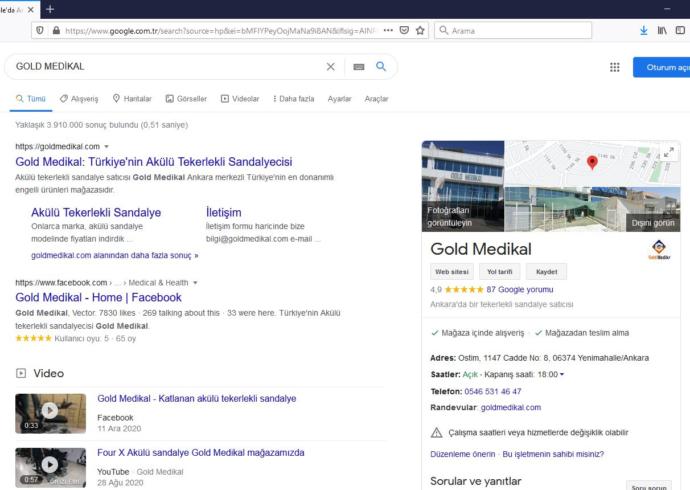Click the warning triangle icon about hours
The height and width of the screenshot is (490, 690).
click(x=436, y=432)
